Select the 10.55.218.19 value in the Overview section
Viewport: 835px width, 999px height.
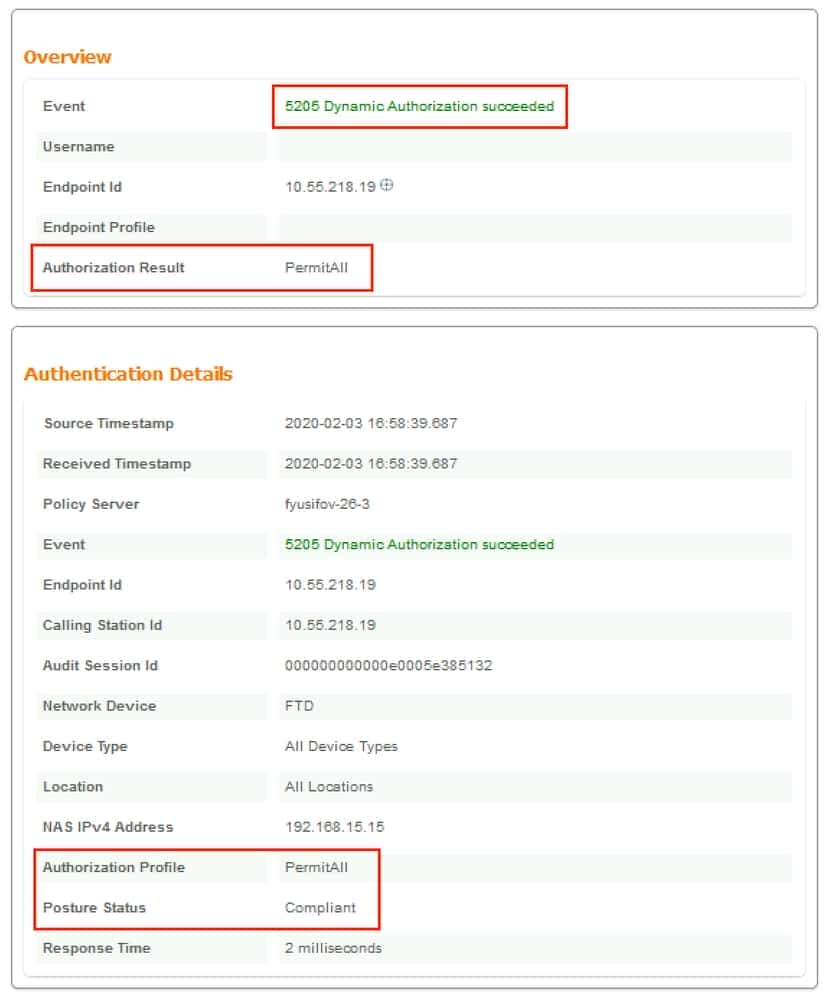pyautogui.click(x=330, y=187)
